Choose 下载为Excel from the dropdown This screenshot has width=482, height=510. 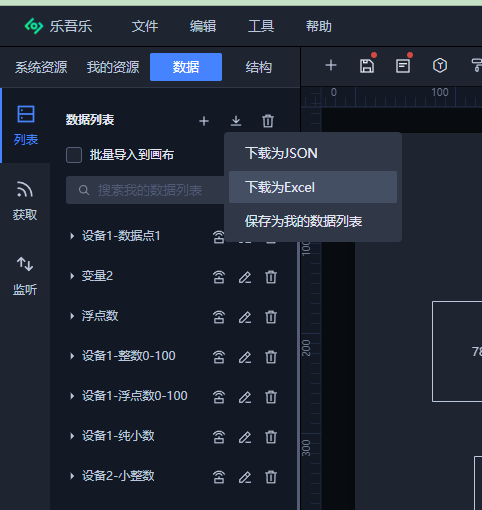313,187
